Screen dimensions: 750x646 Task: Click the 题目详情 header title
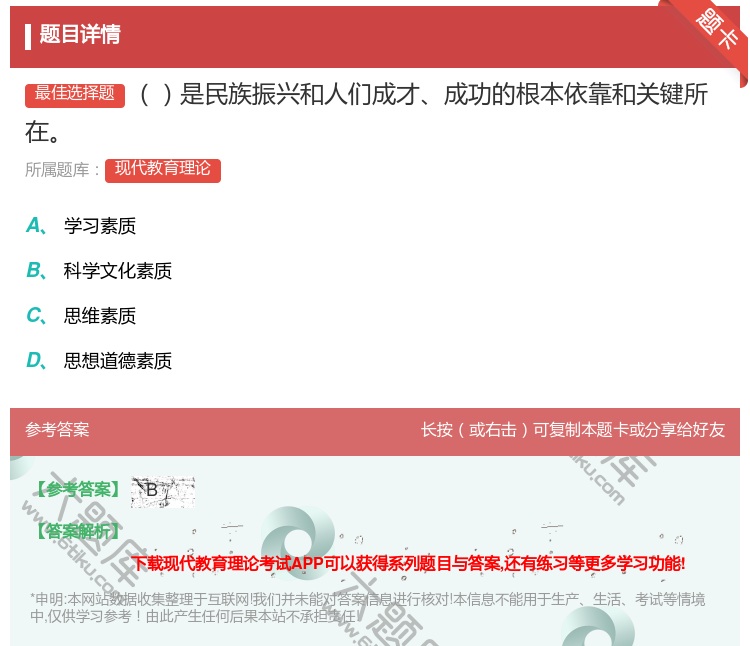tap(80, 35)
